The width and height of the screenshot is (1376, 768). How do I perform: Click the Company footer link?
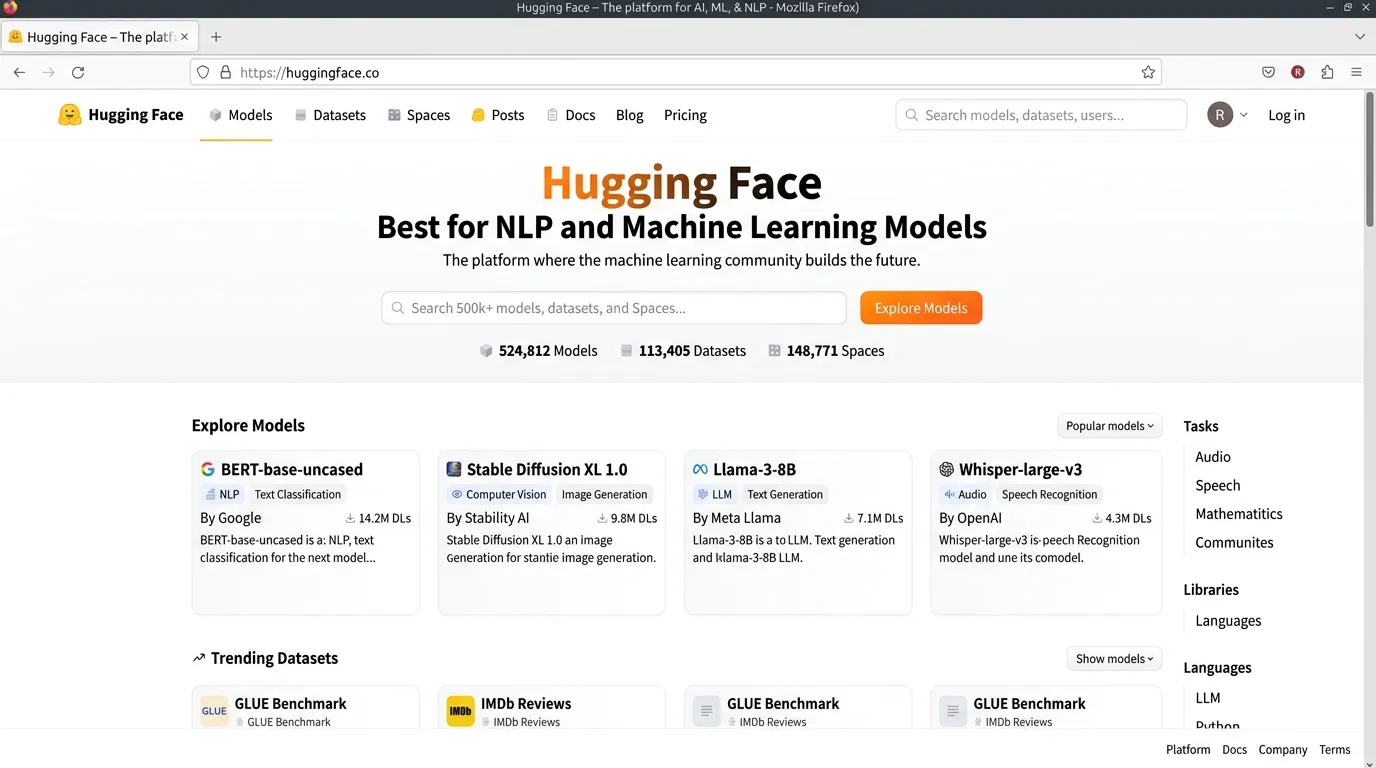1283,750
